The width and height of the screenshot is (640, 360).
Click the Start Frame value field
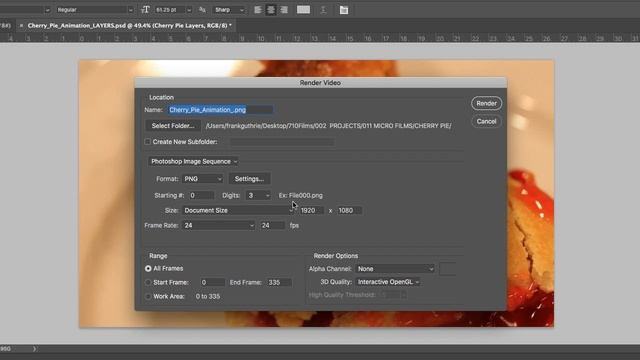point(212,282)
